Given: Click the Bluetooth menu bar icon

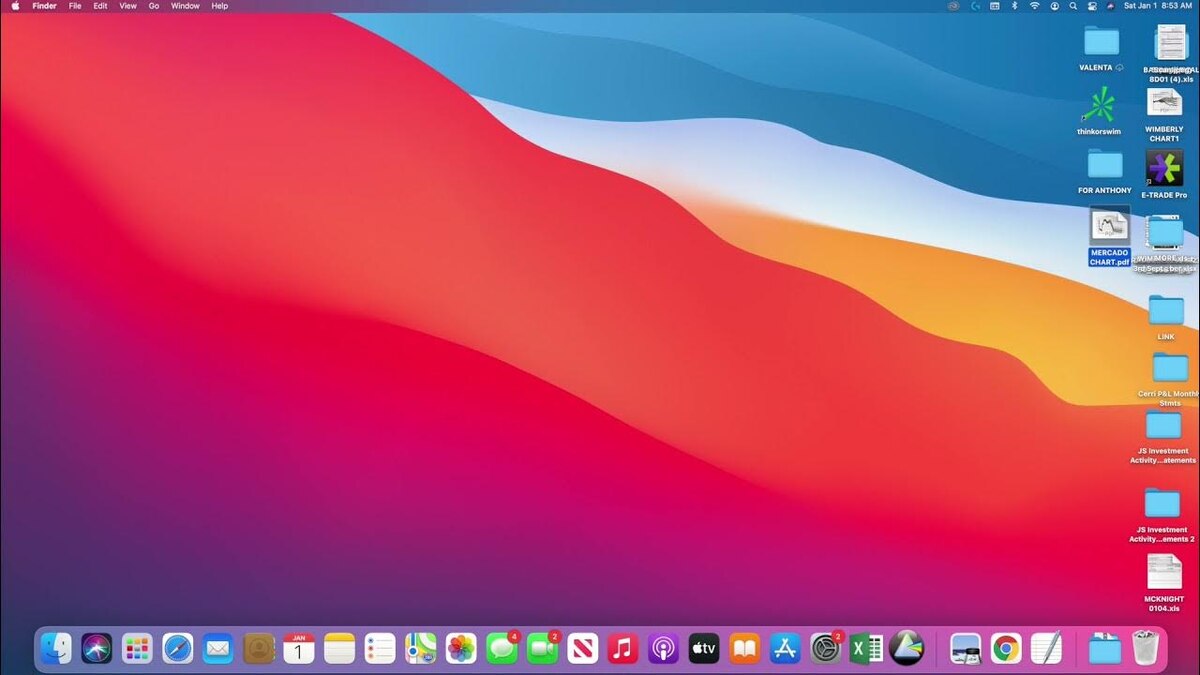Looking at the screenshot, I should point(1014,6).
